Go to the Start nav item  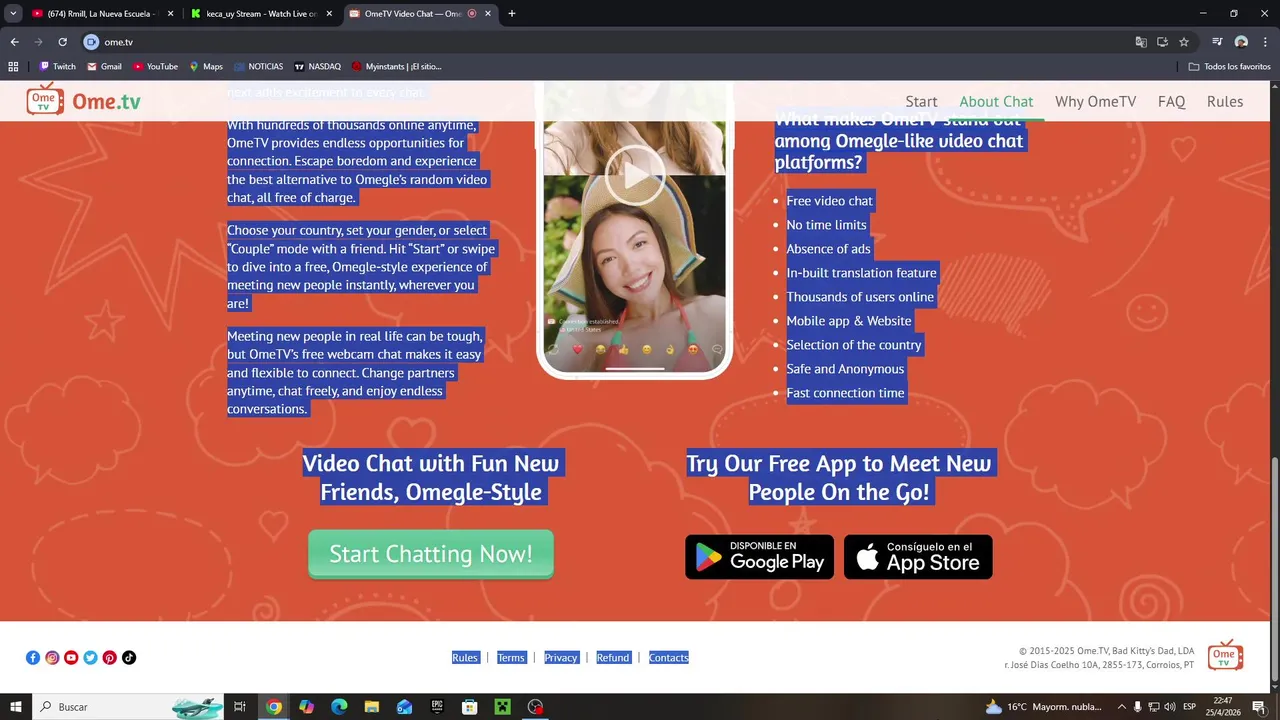[921, 102]
